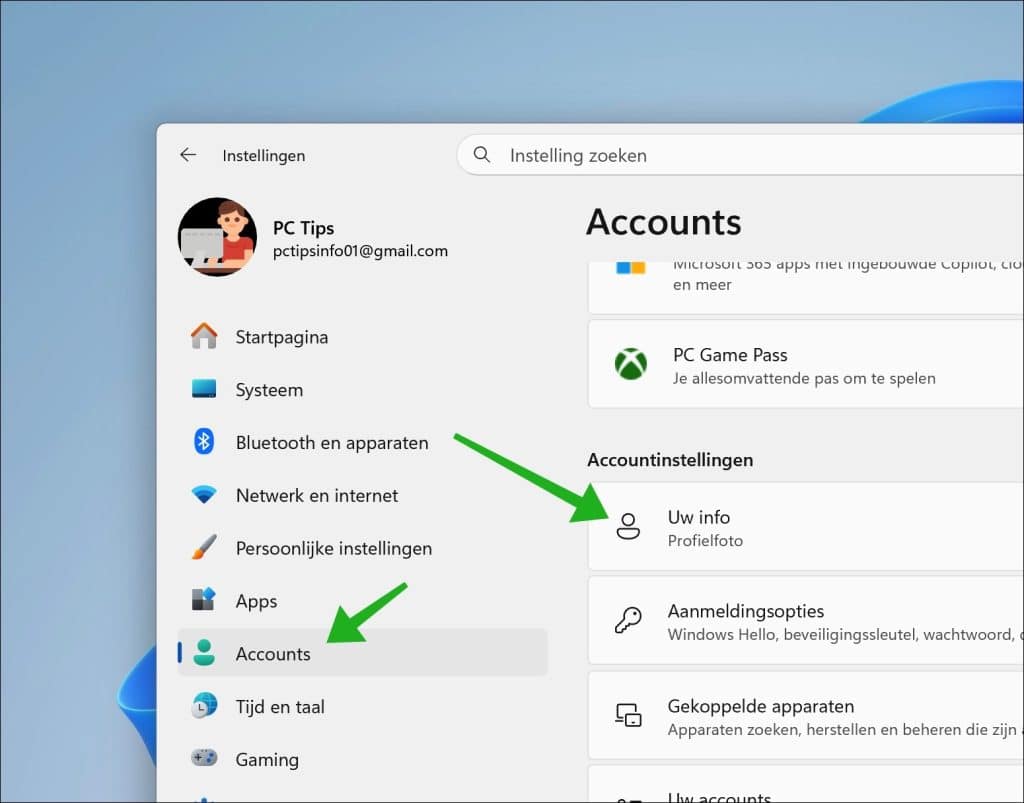
Task: Click "Je allesomvattende pas om te spelen"
Action: click(804, 378)
